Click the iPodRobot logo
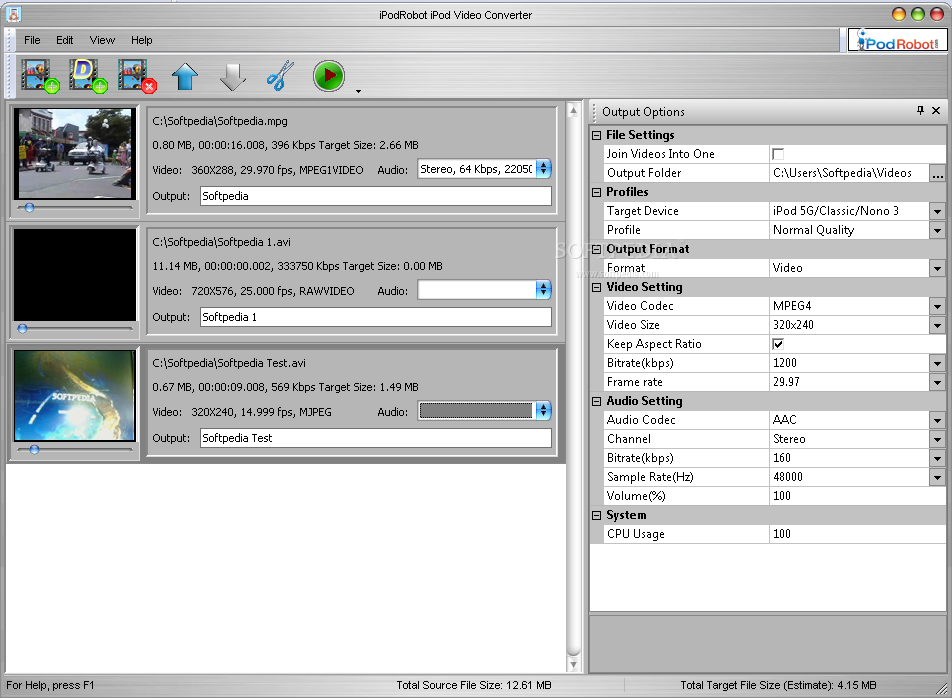The image size is (952, 698). pos(897,40)
